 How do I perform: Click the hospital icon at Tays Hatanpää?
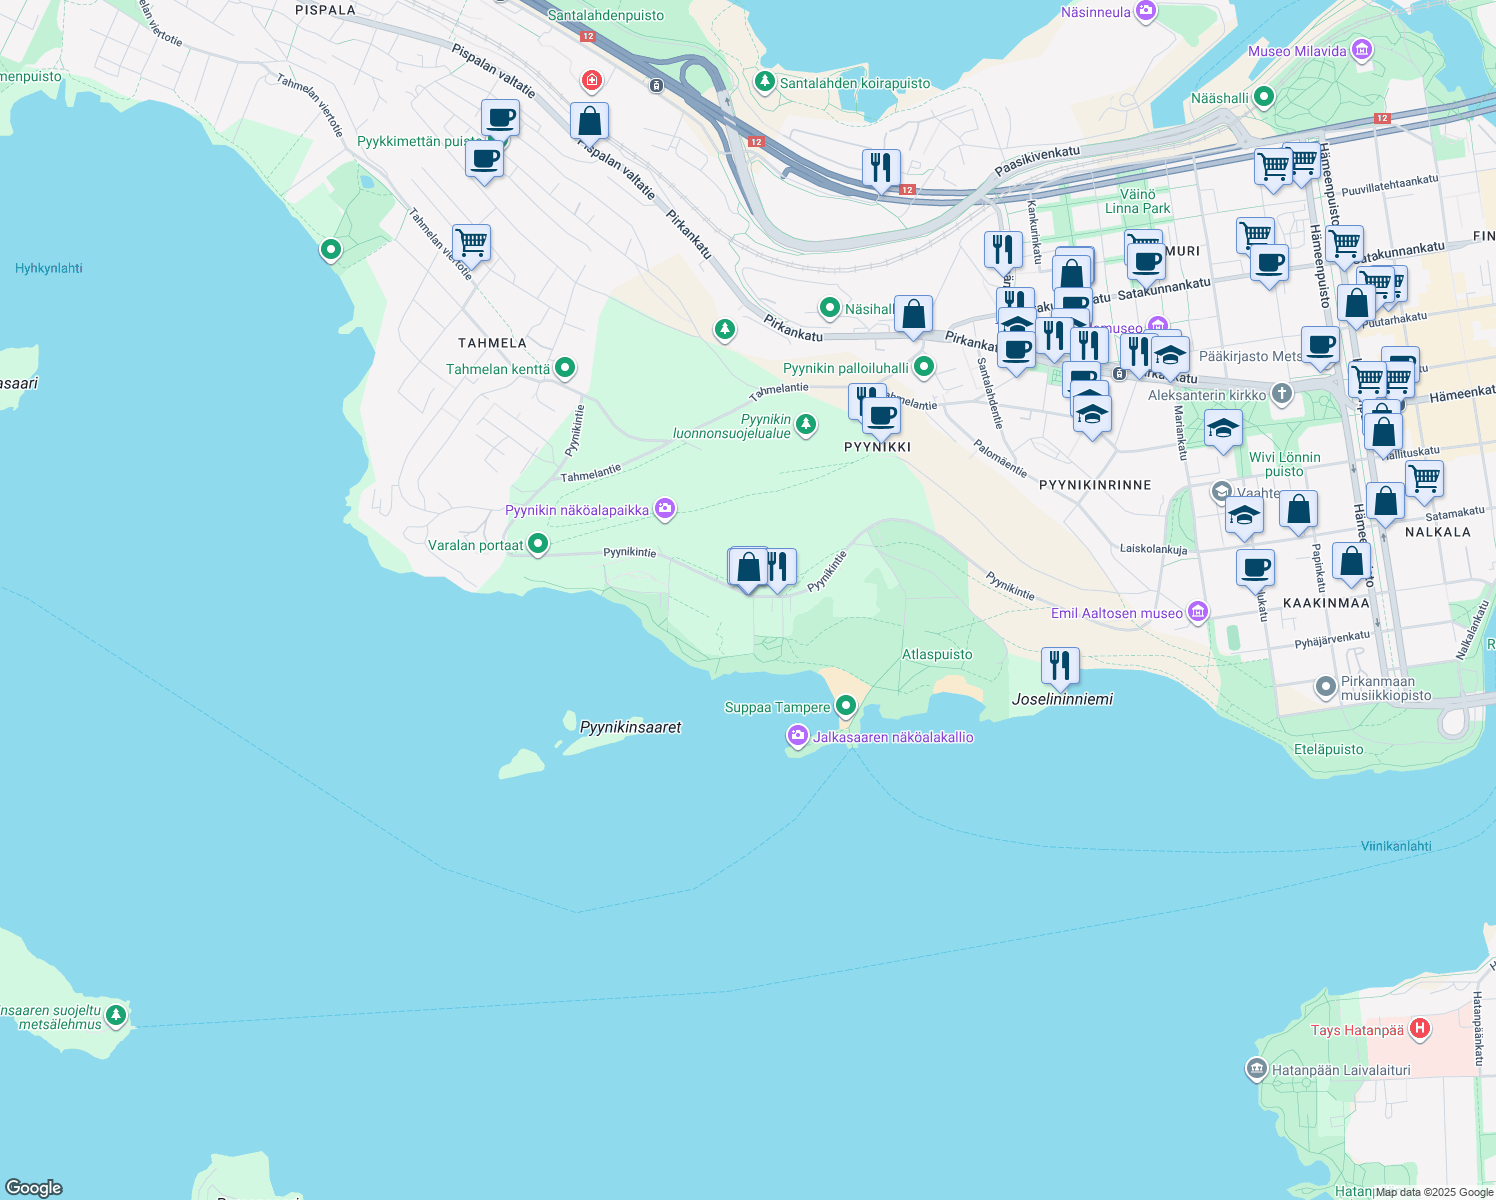(x=1419, y=1028)
